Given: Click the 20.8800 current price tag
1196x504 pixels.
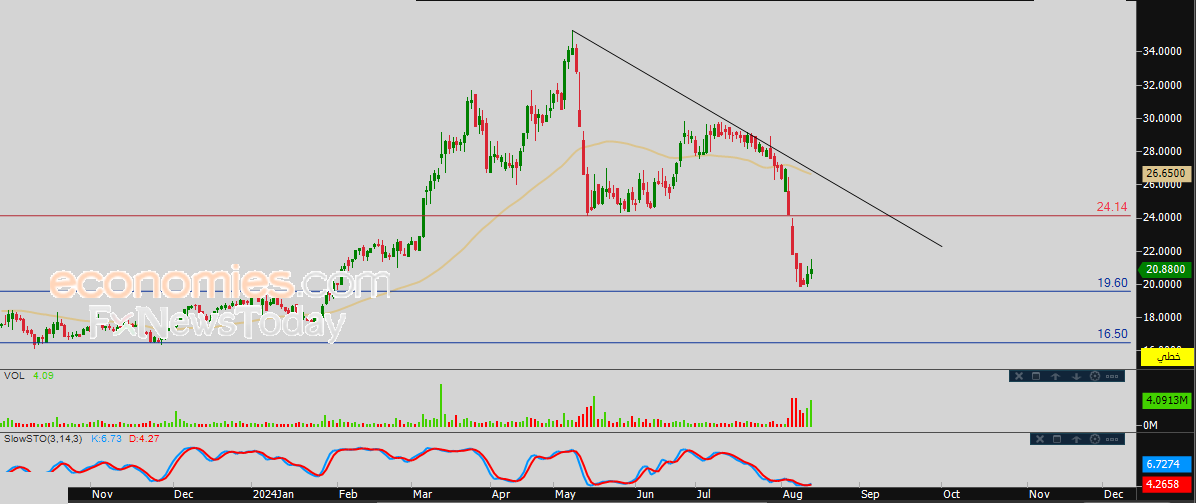Looking at the screenshot, I should (1165, 270).
